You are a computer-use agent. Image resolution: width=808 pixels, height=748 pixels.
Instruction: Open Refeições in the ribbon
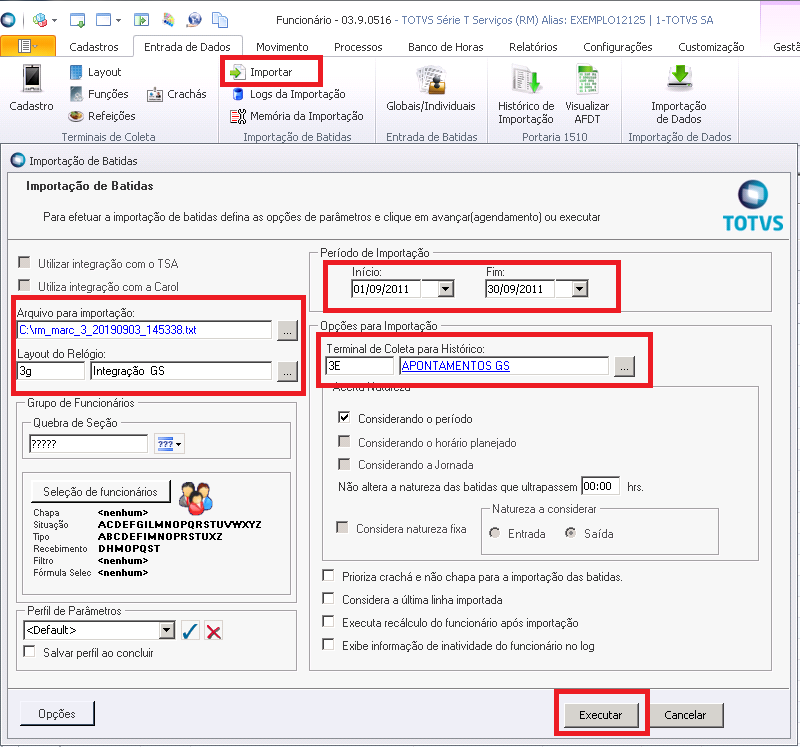[x=102, y=116]
